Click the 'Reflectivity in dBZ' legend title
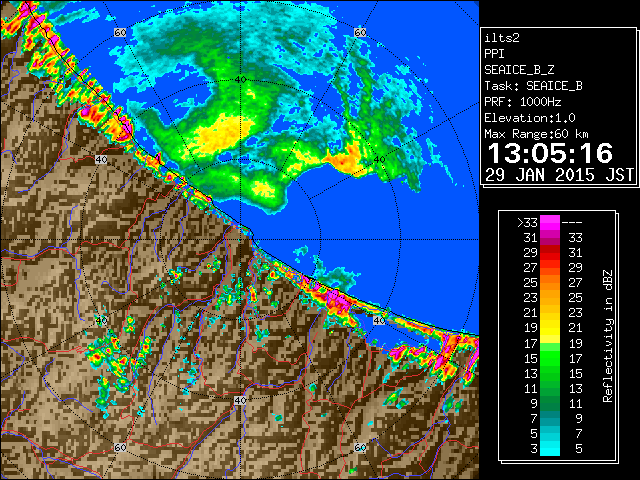 pos(607,336)
